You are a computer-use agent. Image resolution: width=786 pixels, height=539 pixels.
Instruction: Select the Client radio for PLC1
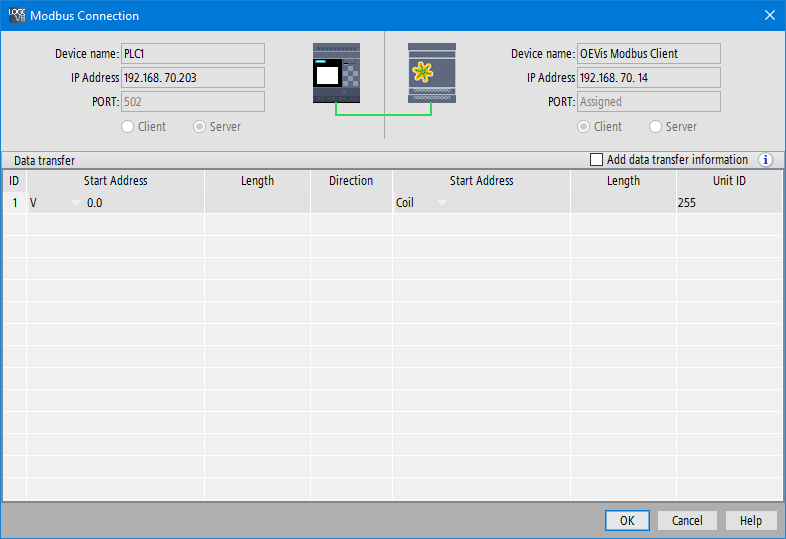[128, 127]
